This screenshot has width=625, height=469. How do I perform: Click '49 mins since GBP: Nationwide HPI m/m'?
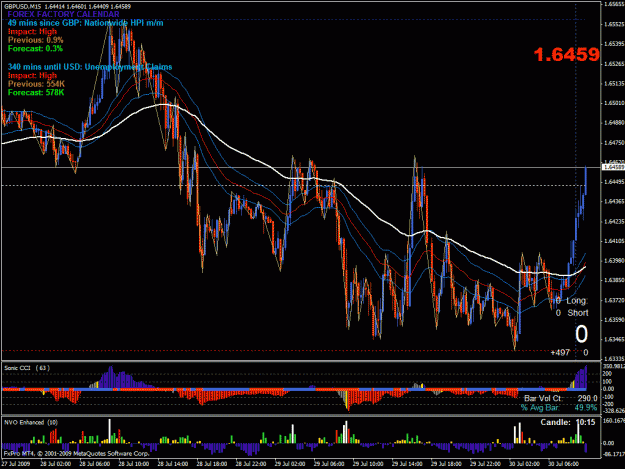point(85,23)
